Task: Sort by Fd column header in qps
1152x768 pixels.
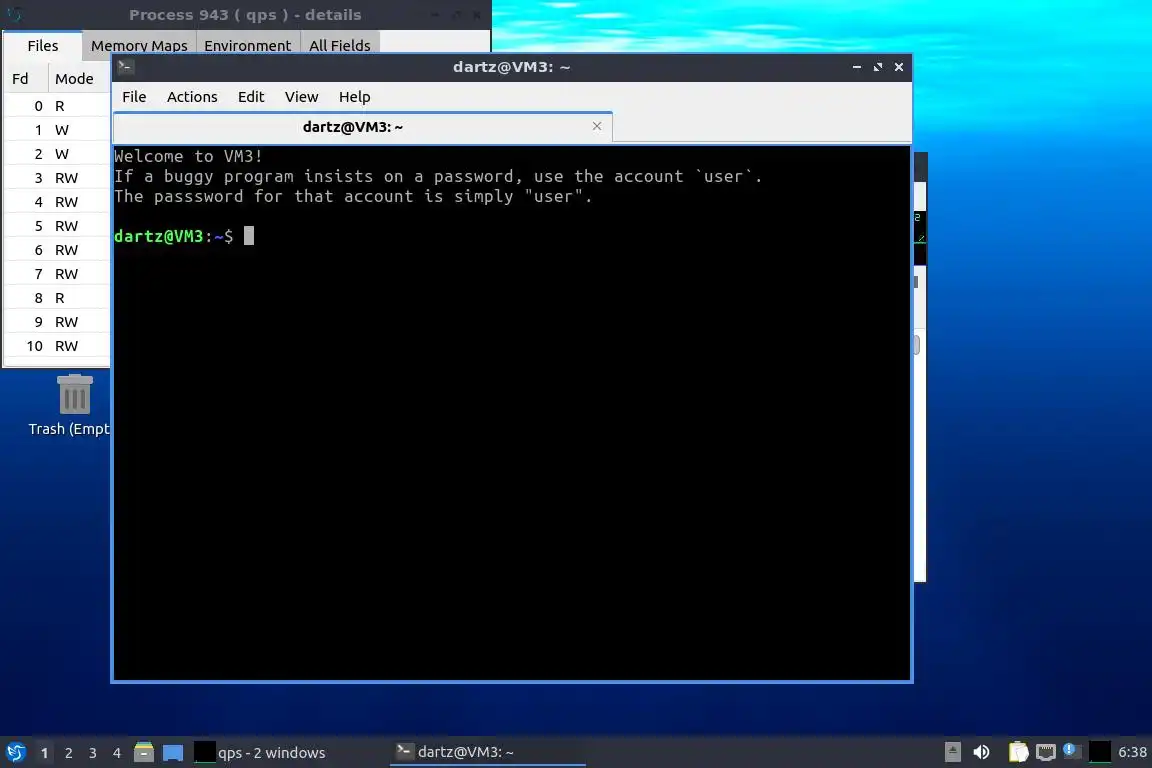Action: (x=26, y=79)
